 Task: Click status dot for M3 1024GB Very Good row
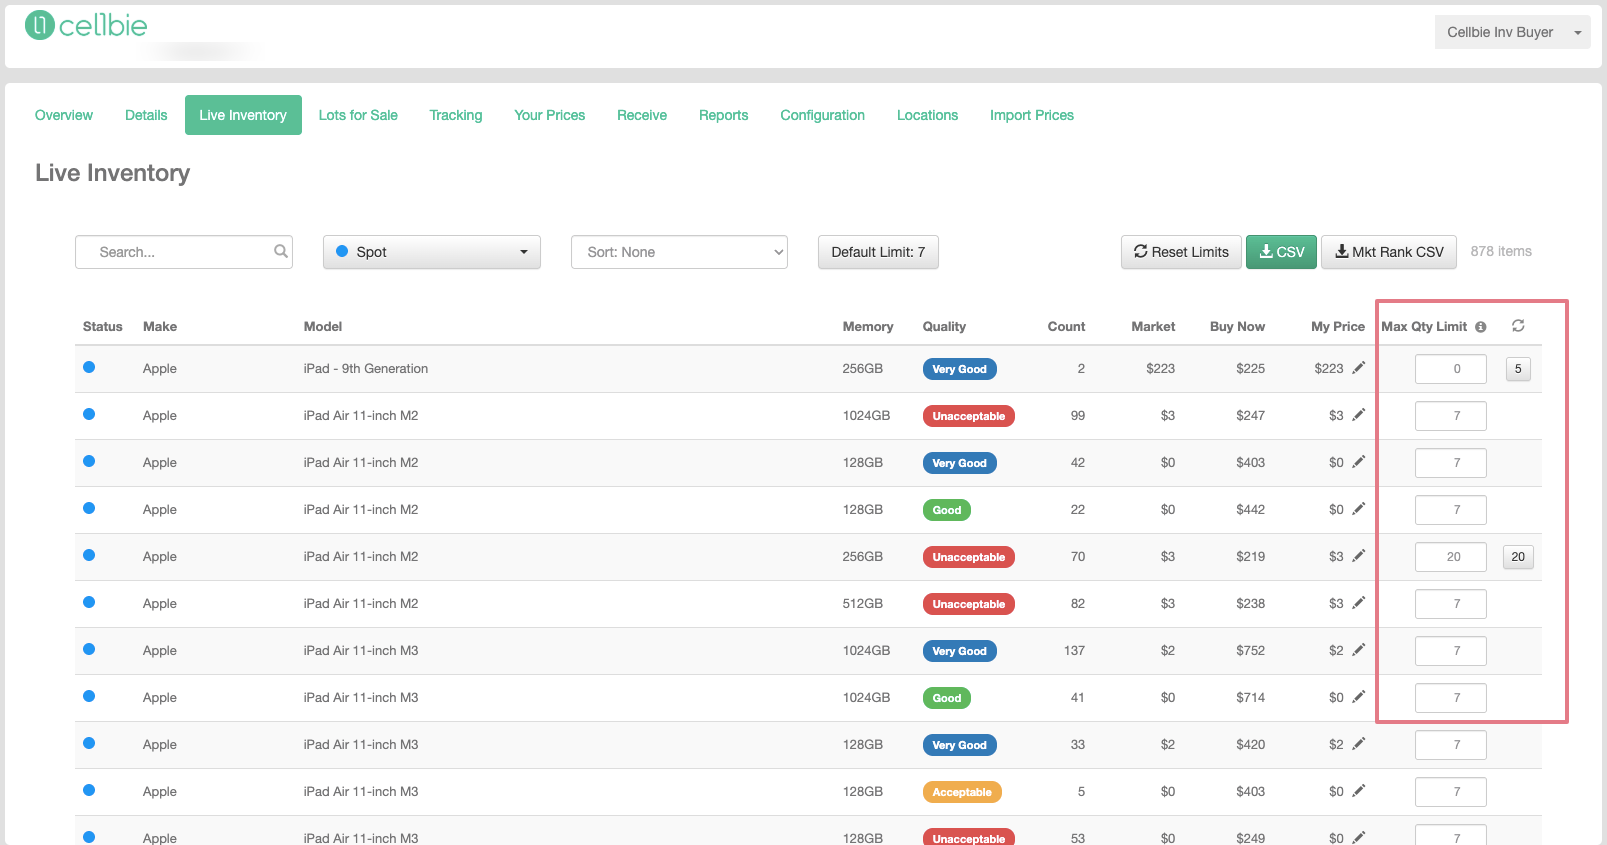[89, 649]
